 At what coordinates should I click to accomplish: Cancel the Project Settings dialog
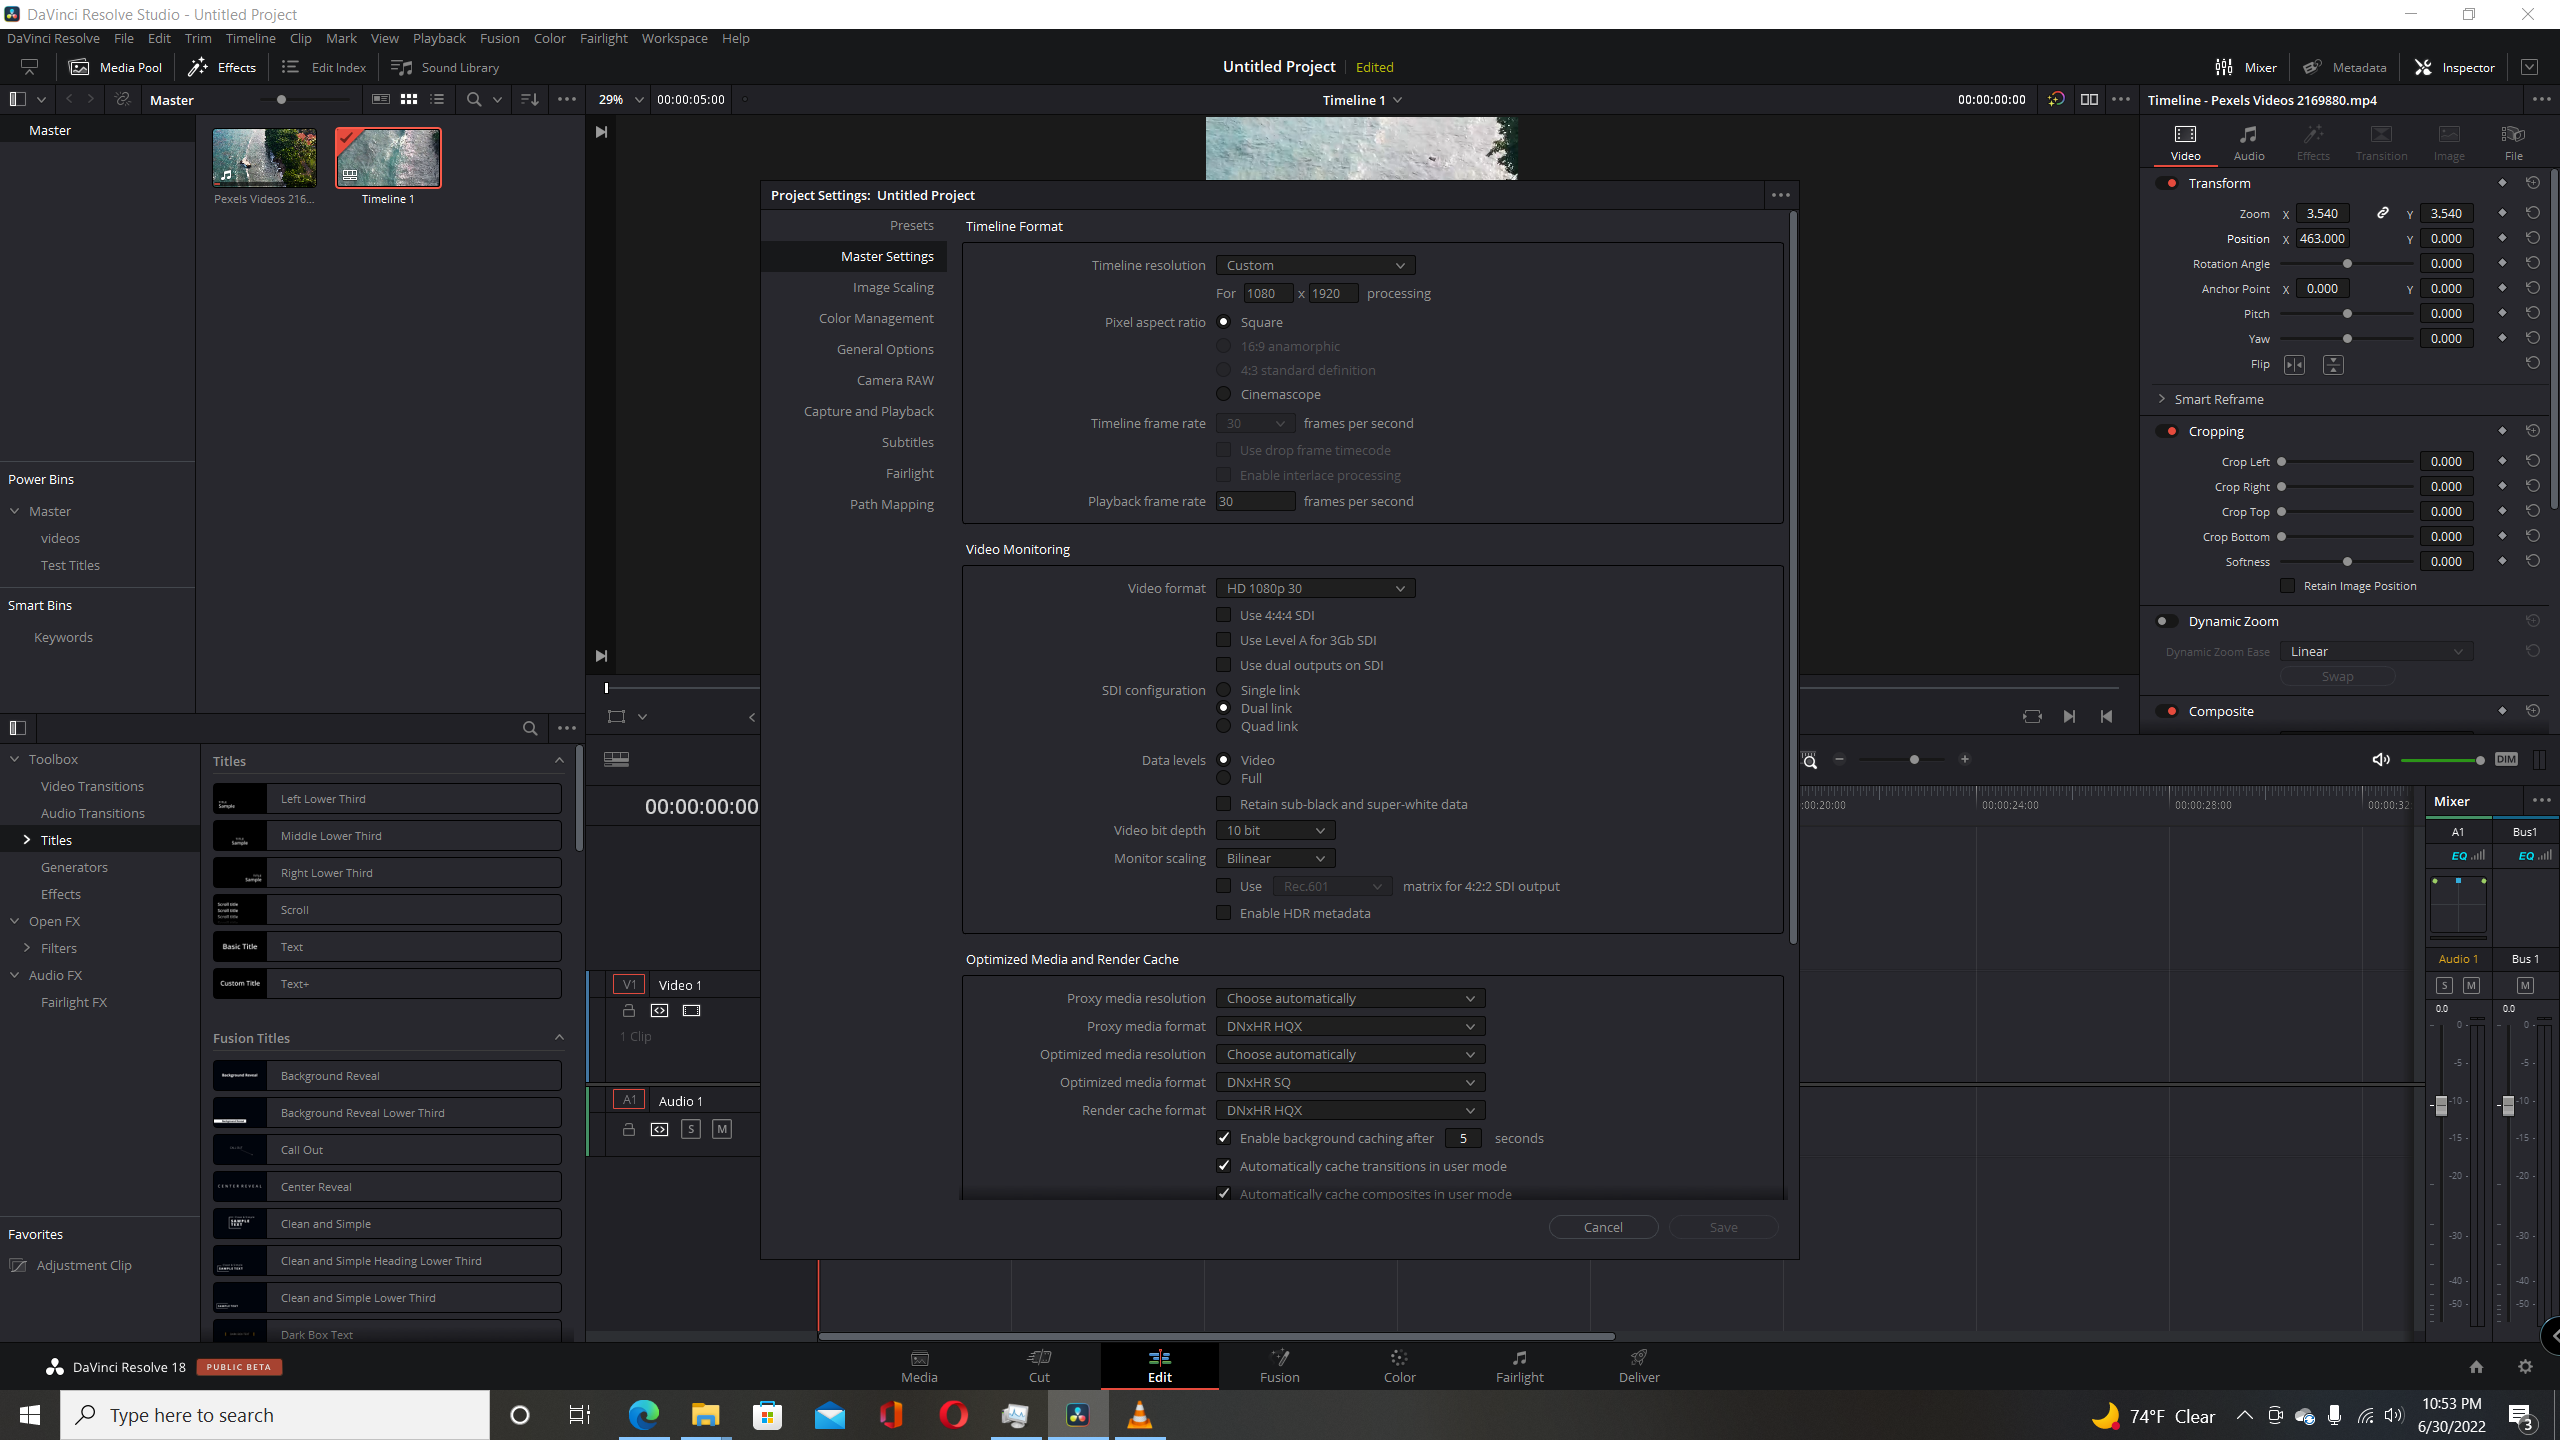point(1603,1227)
